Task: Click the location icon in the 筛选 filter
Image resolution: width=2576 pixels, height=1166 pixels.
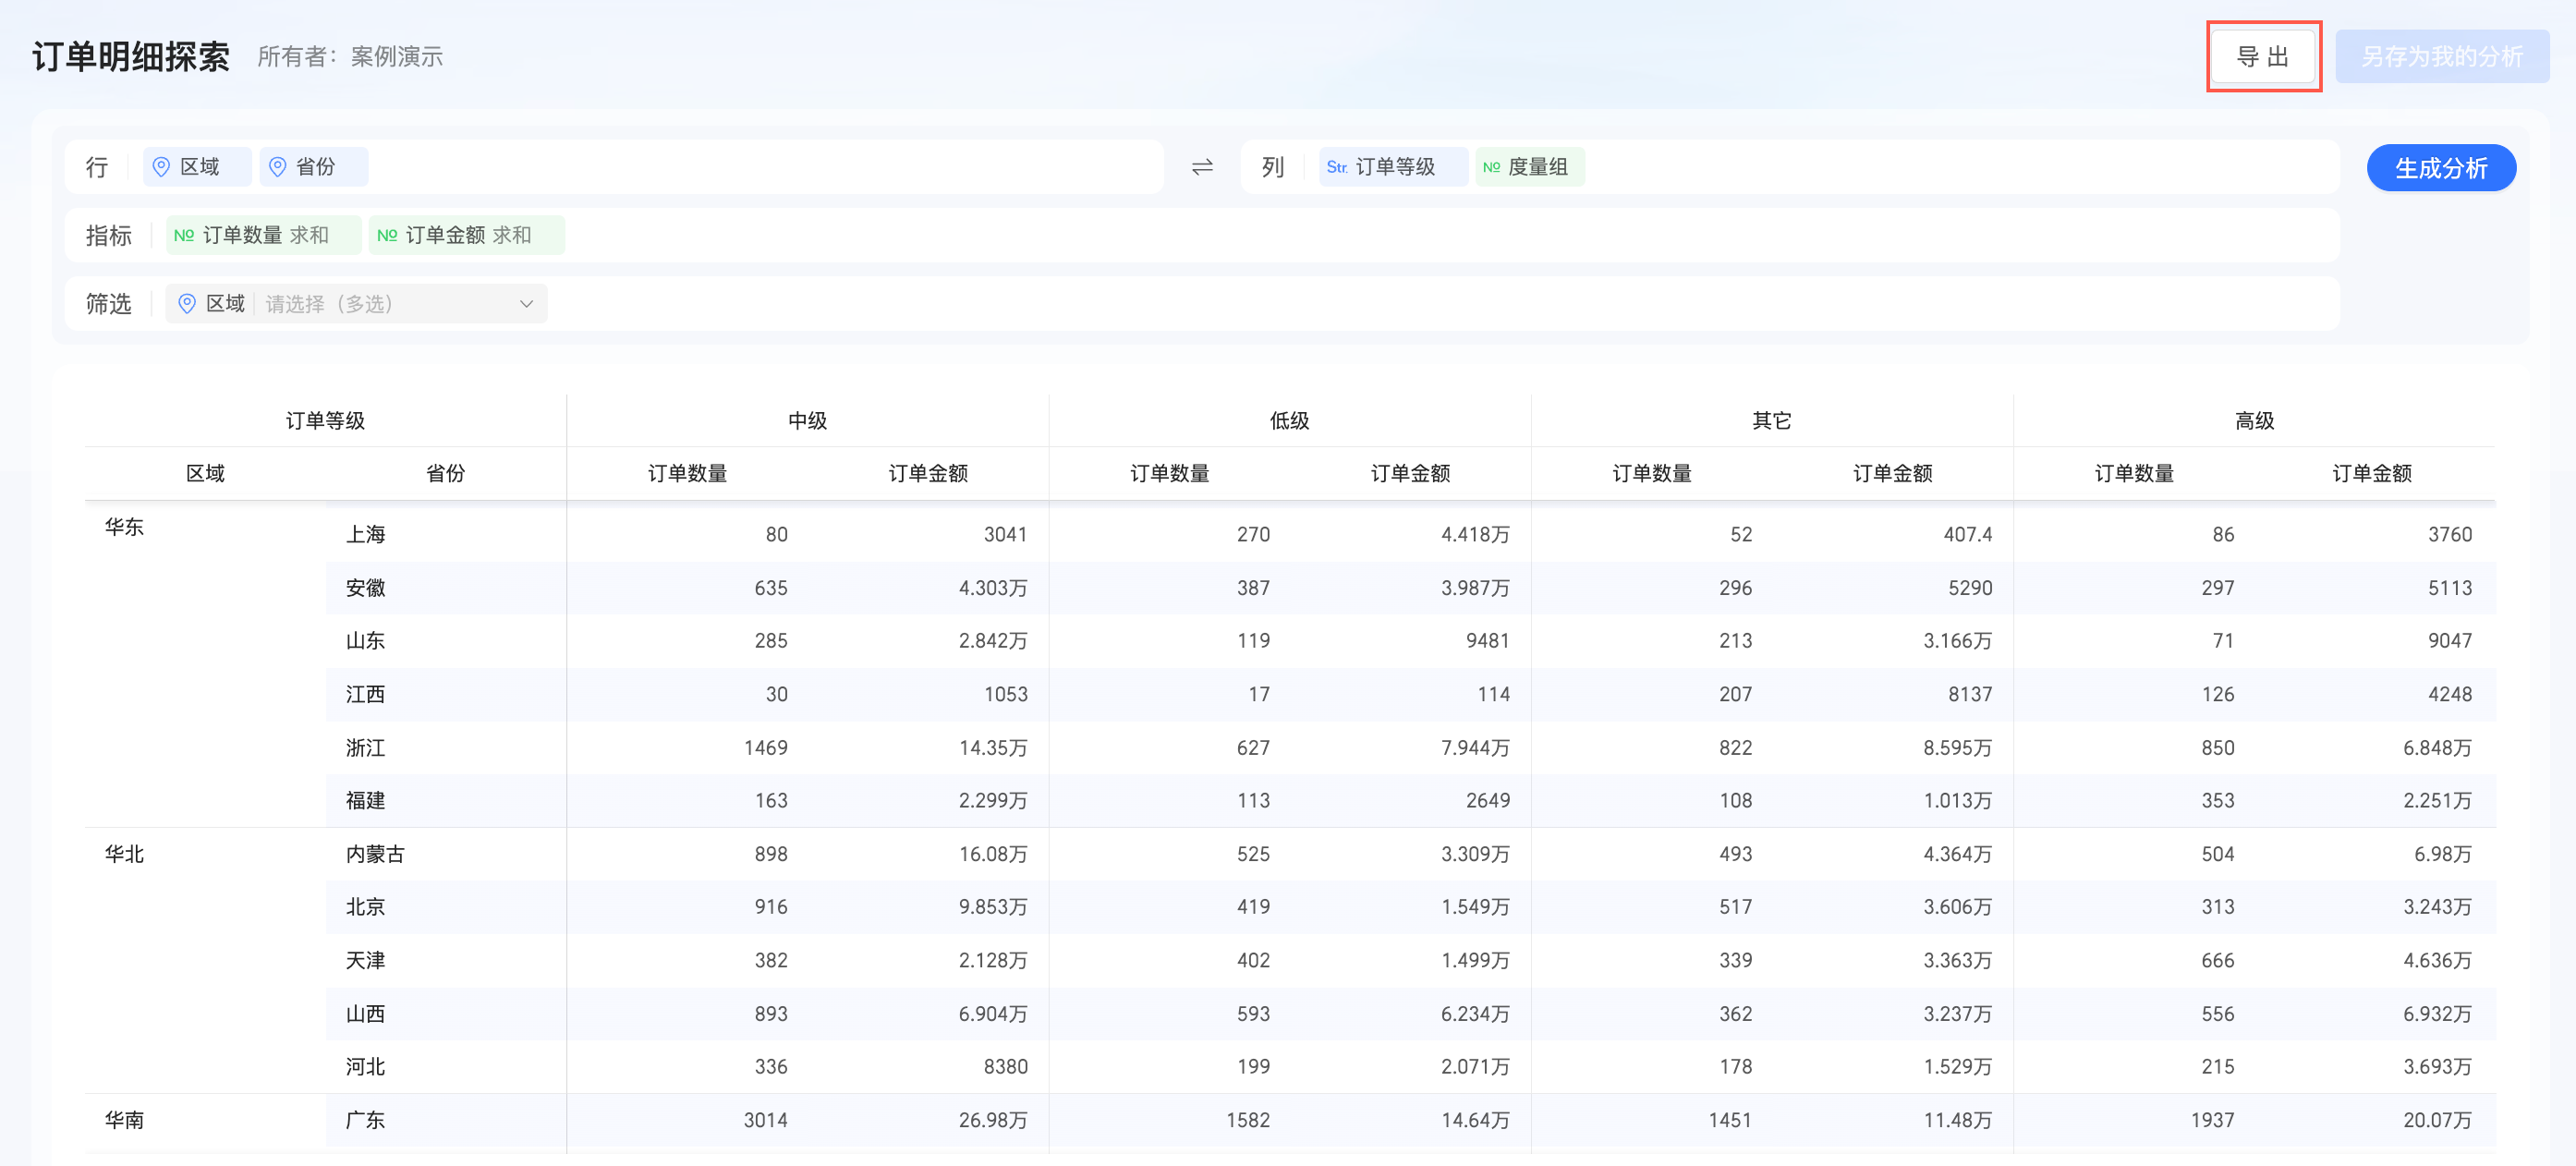Action: point(187,303)
